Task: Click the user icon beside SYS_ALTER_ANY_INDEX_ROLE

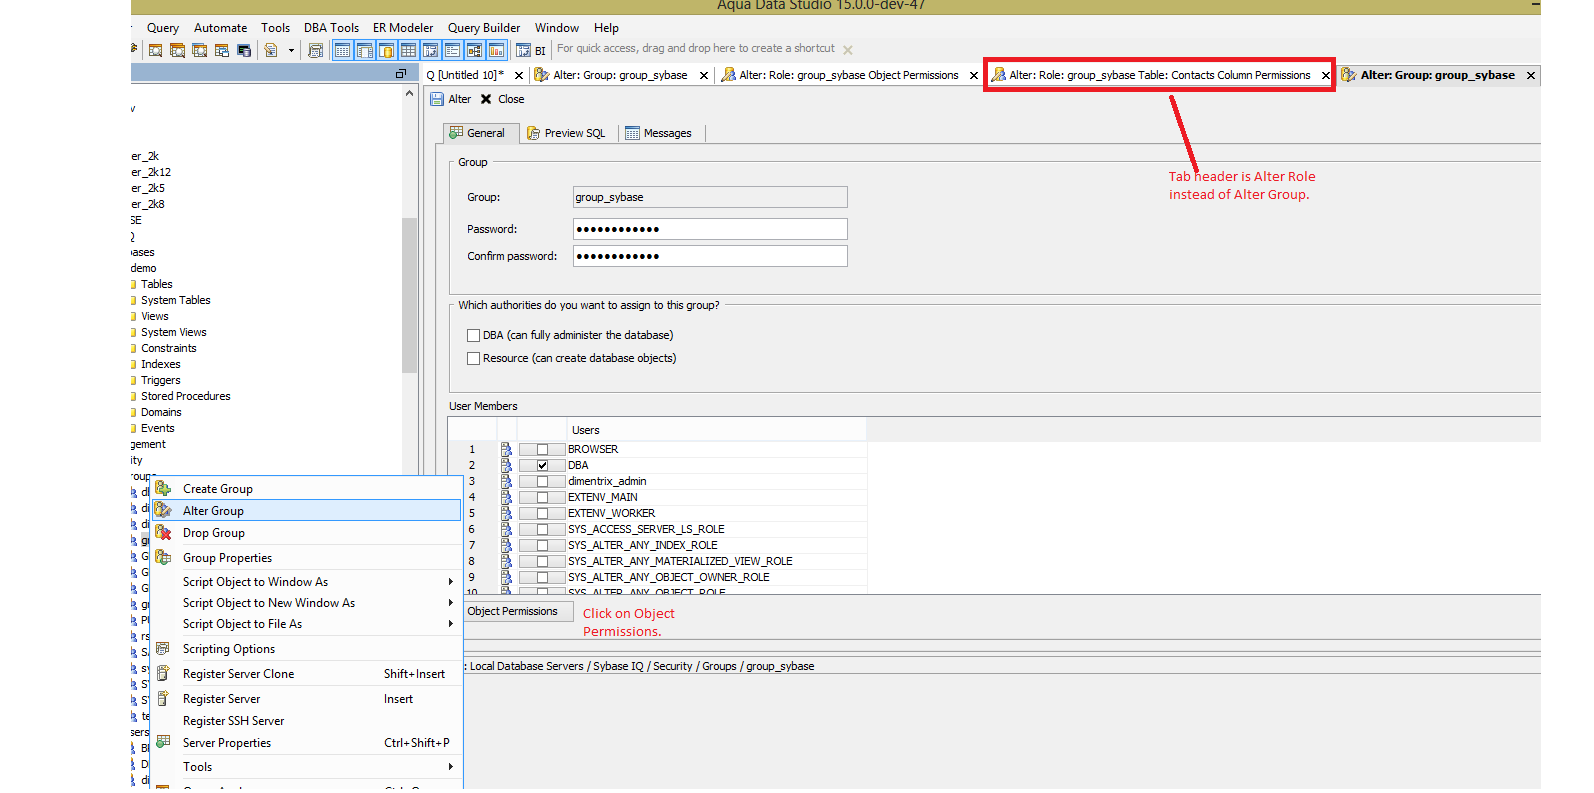Action: point(506,545)
